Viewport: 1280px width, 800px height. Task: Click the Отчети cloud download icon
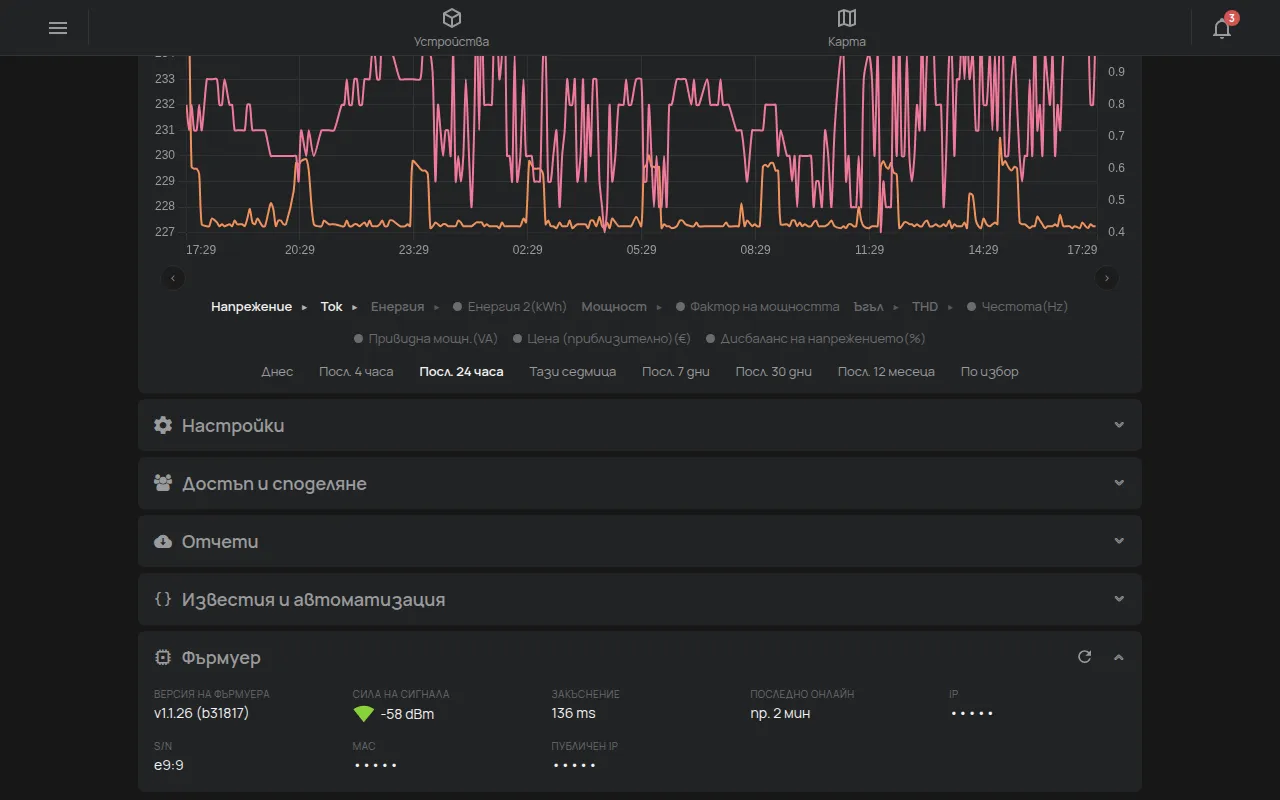[x=163, y=541]
